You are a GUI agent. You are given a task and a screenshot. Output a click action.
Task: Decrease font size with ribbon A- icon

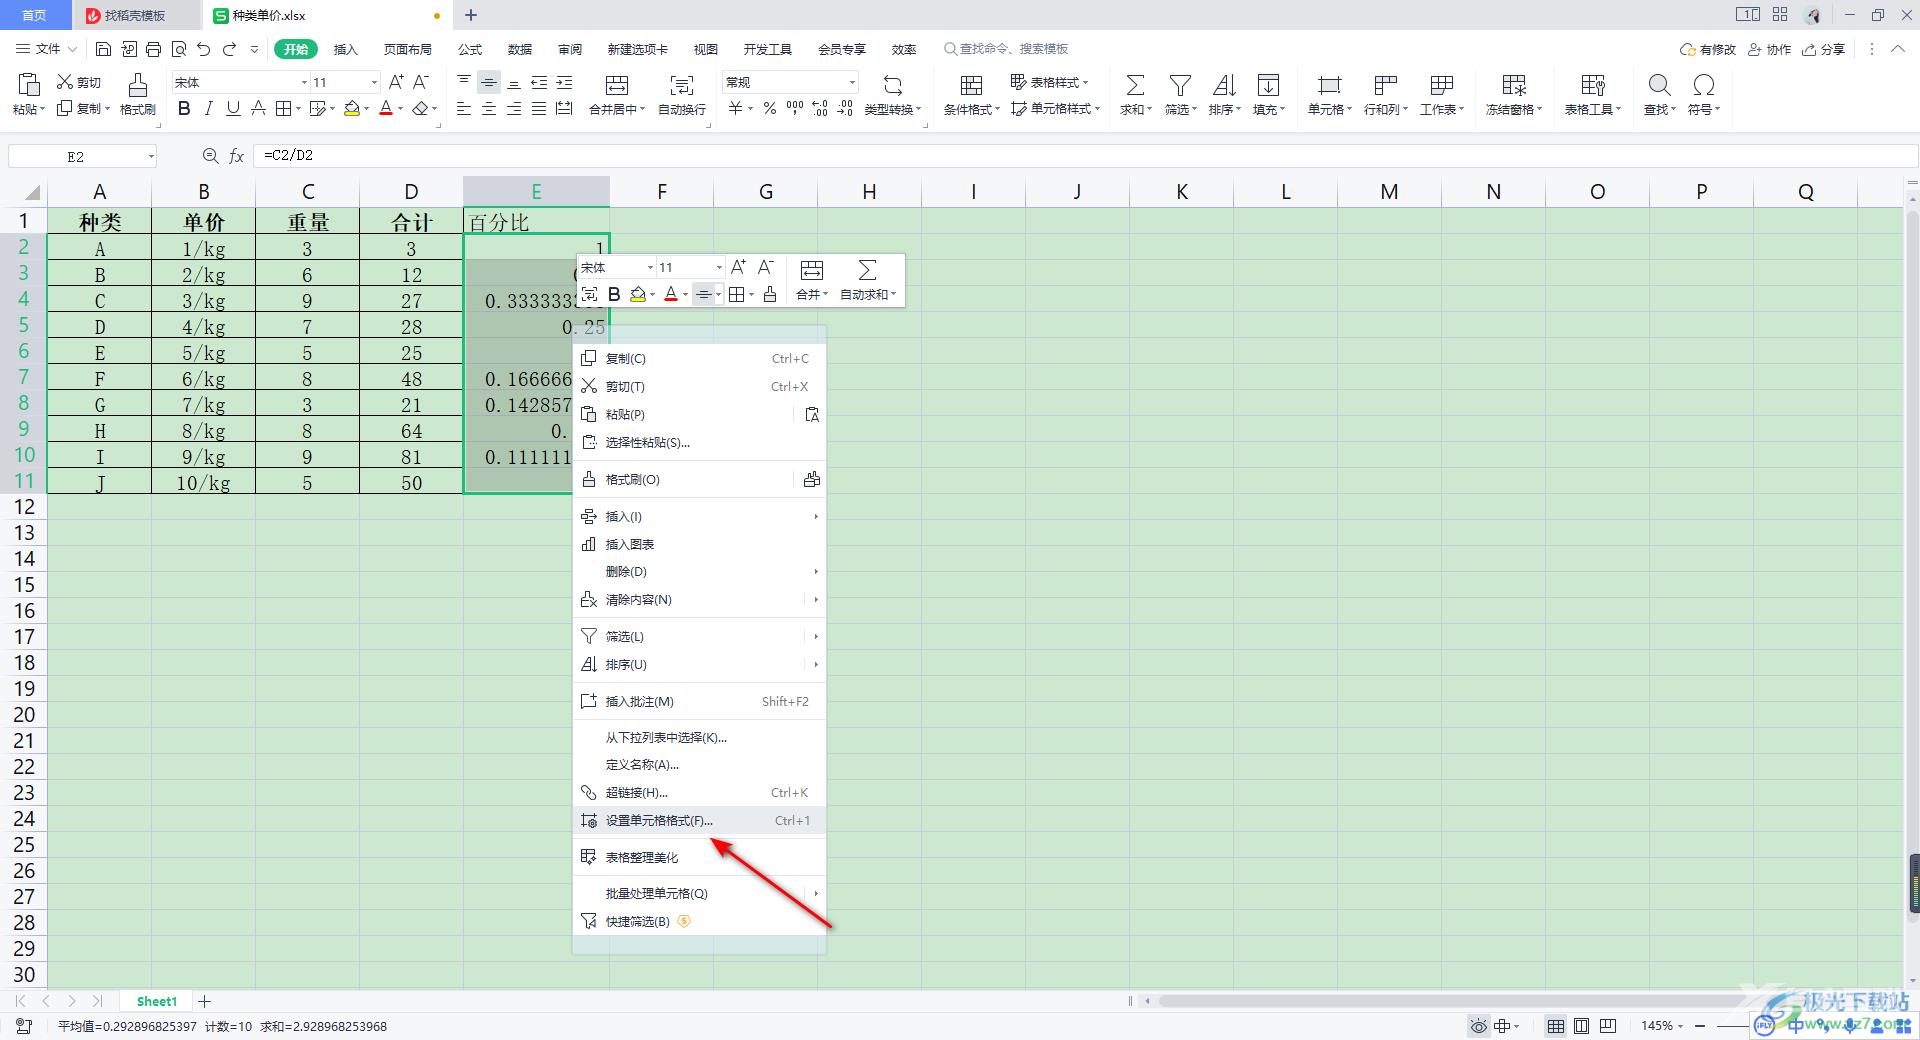(x=421, y=82)
